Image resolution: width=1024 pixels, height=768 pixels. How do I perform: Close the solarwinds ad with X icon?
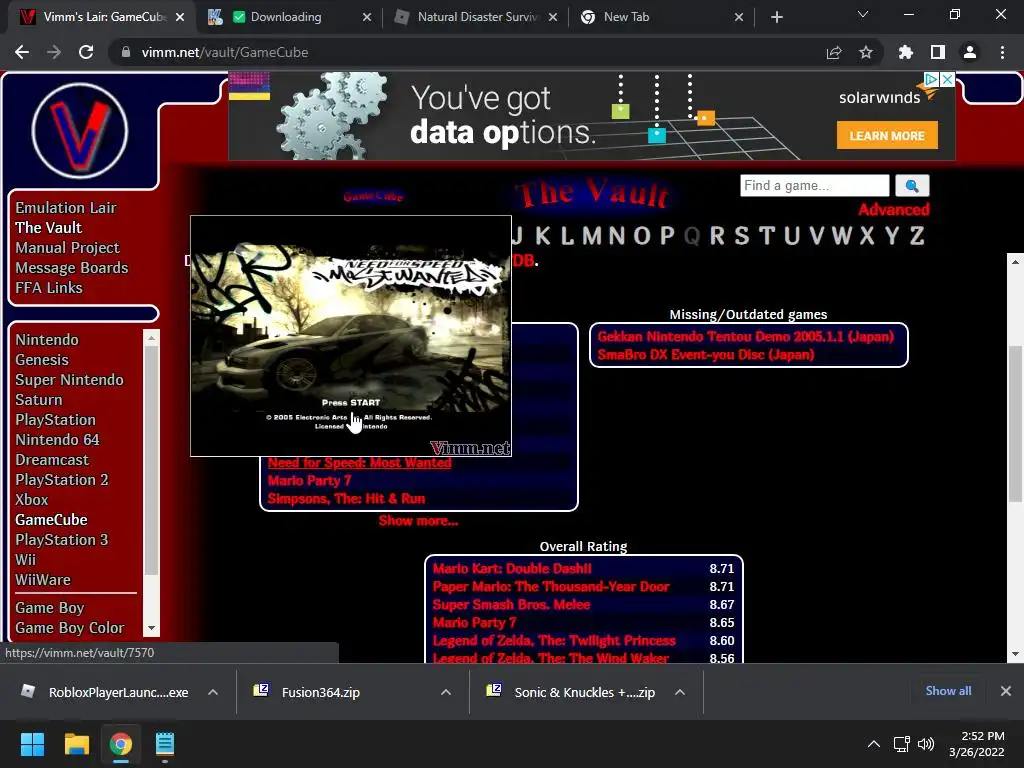coord(948,80)
